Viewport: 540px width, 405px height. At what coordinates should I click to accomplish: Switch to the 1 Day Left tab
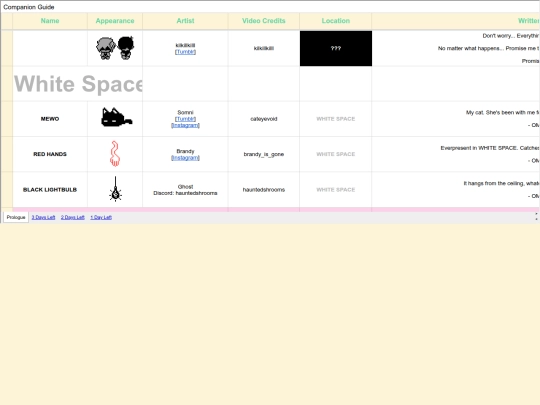pos(101,217)
